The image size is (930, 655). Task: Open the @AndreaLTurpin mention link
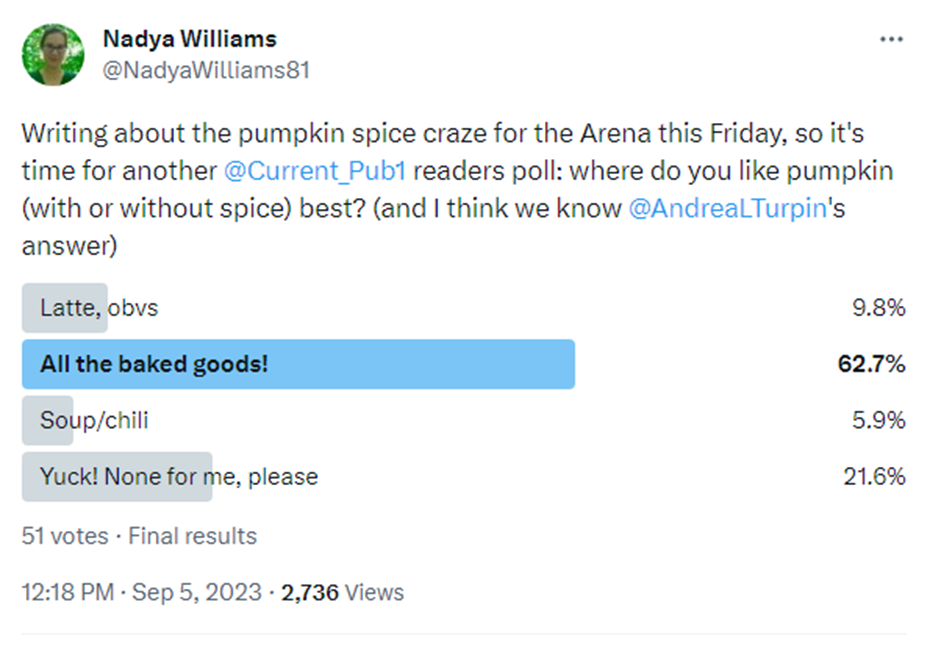(x=727, y=208)
